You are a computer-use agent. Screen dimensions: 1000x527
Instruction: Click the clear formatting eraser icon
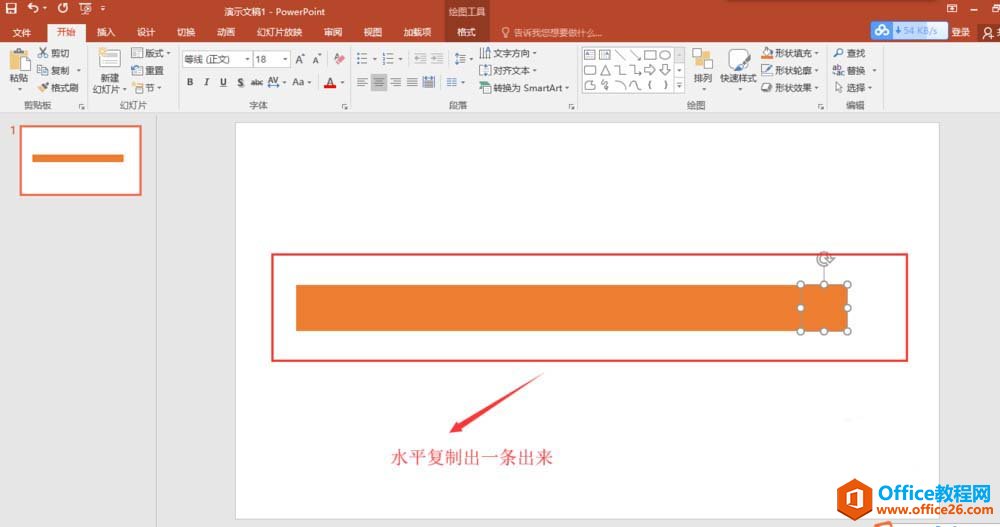(x=339, y=59)
